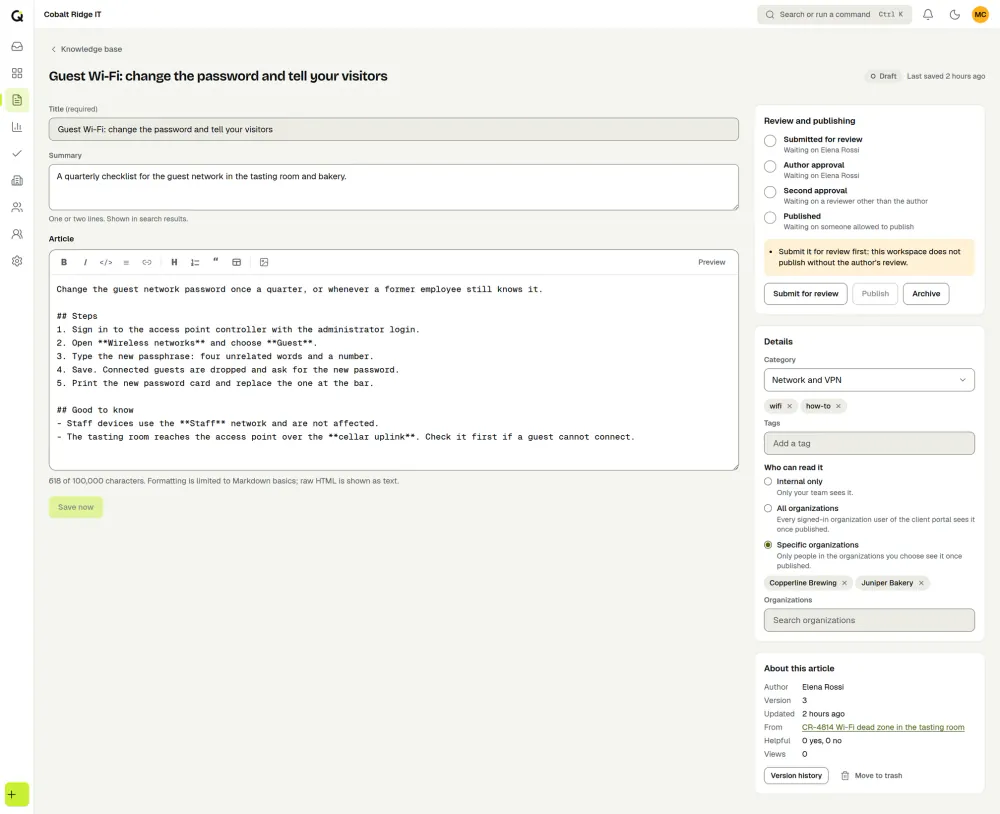Select the knowledge base document icon in the sidebar
The width and height of the screenshot is (1000, 814).
coord(17,100)
